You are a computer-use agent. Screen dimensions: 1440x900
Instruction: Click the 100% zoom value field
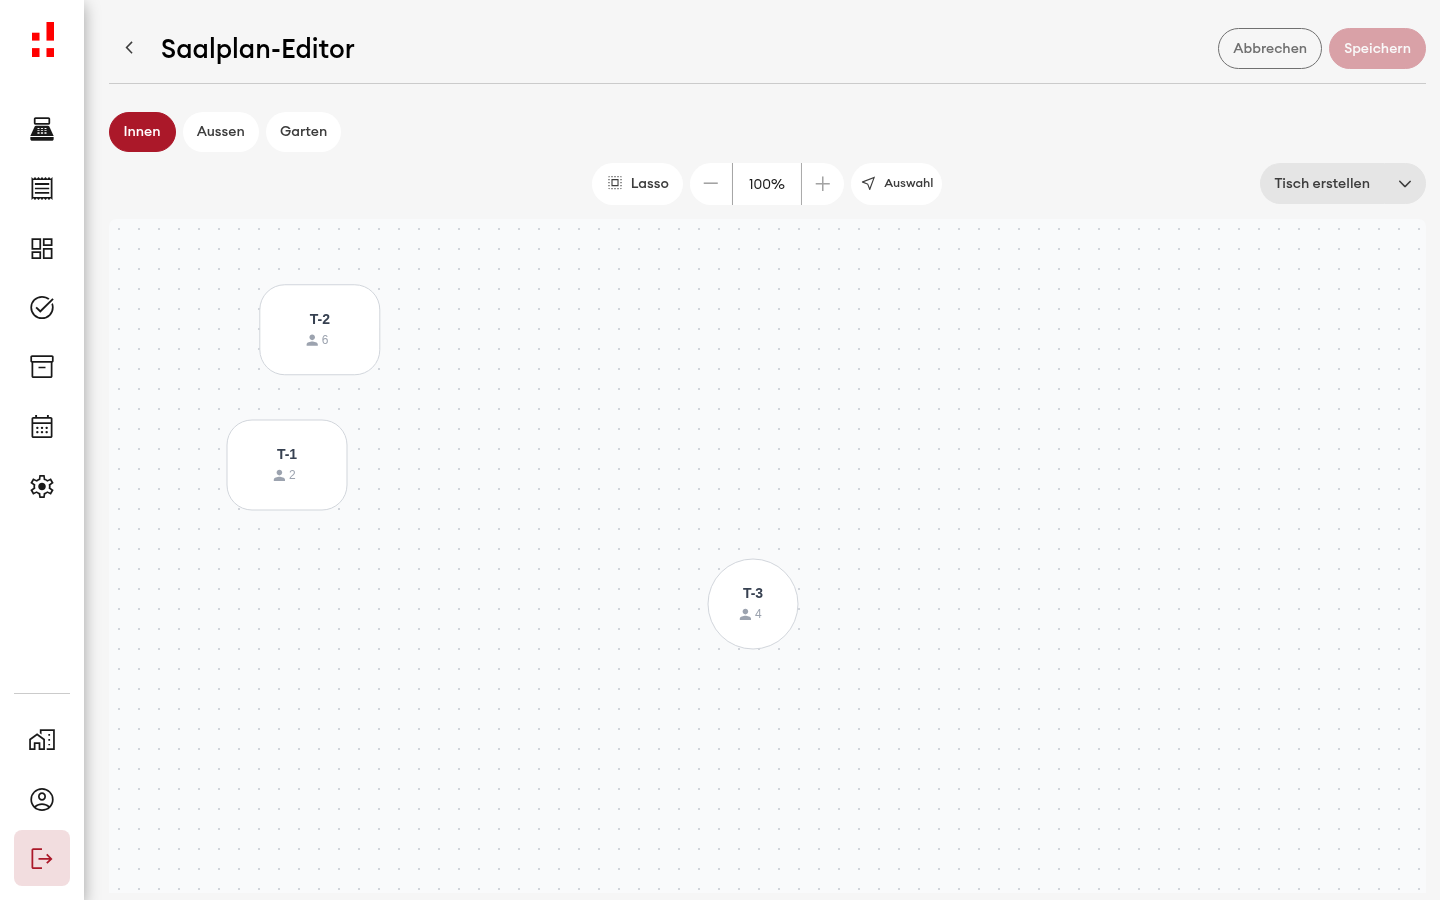(x=767, y=184)
